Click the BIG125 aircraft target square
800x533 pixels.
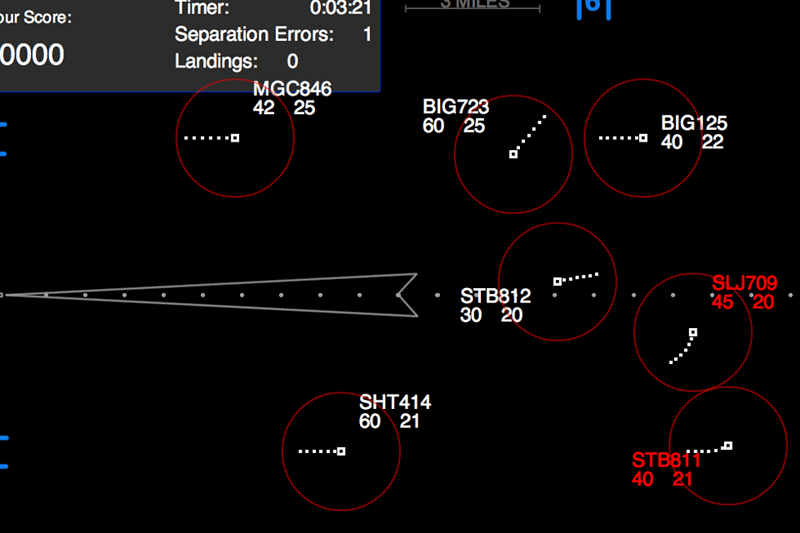click(x=643, y=138)
